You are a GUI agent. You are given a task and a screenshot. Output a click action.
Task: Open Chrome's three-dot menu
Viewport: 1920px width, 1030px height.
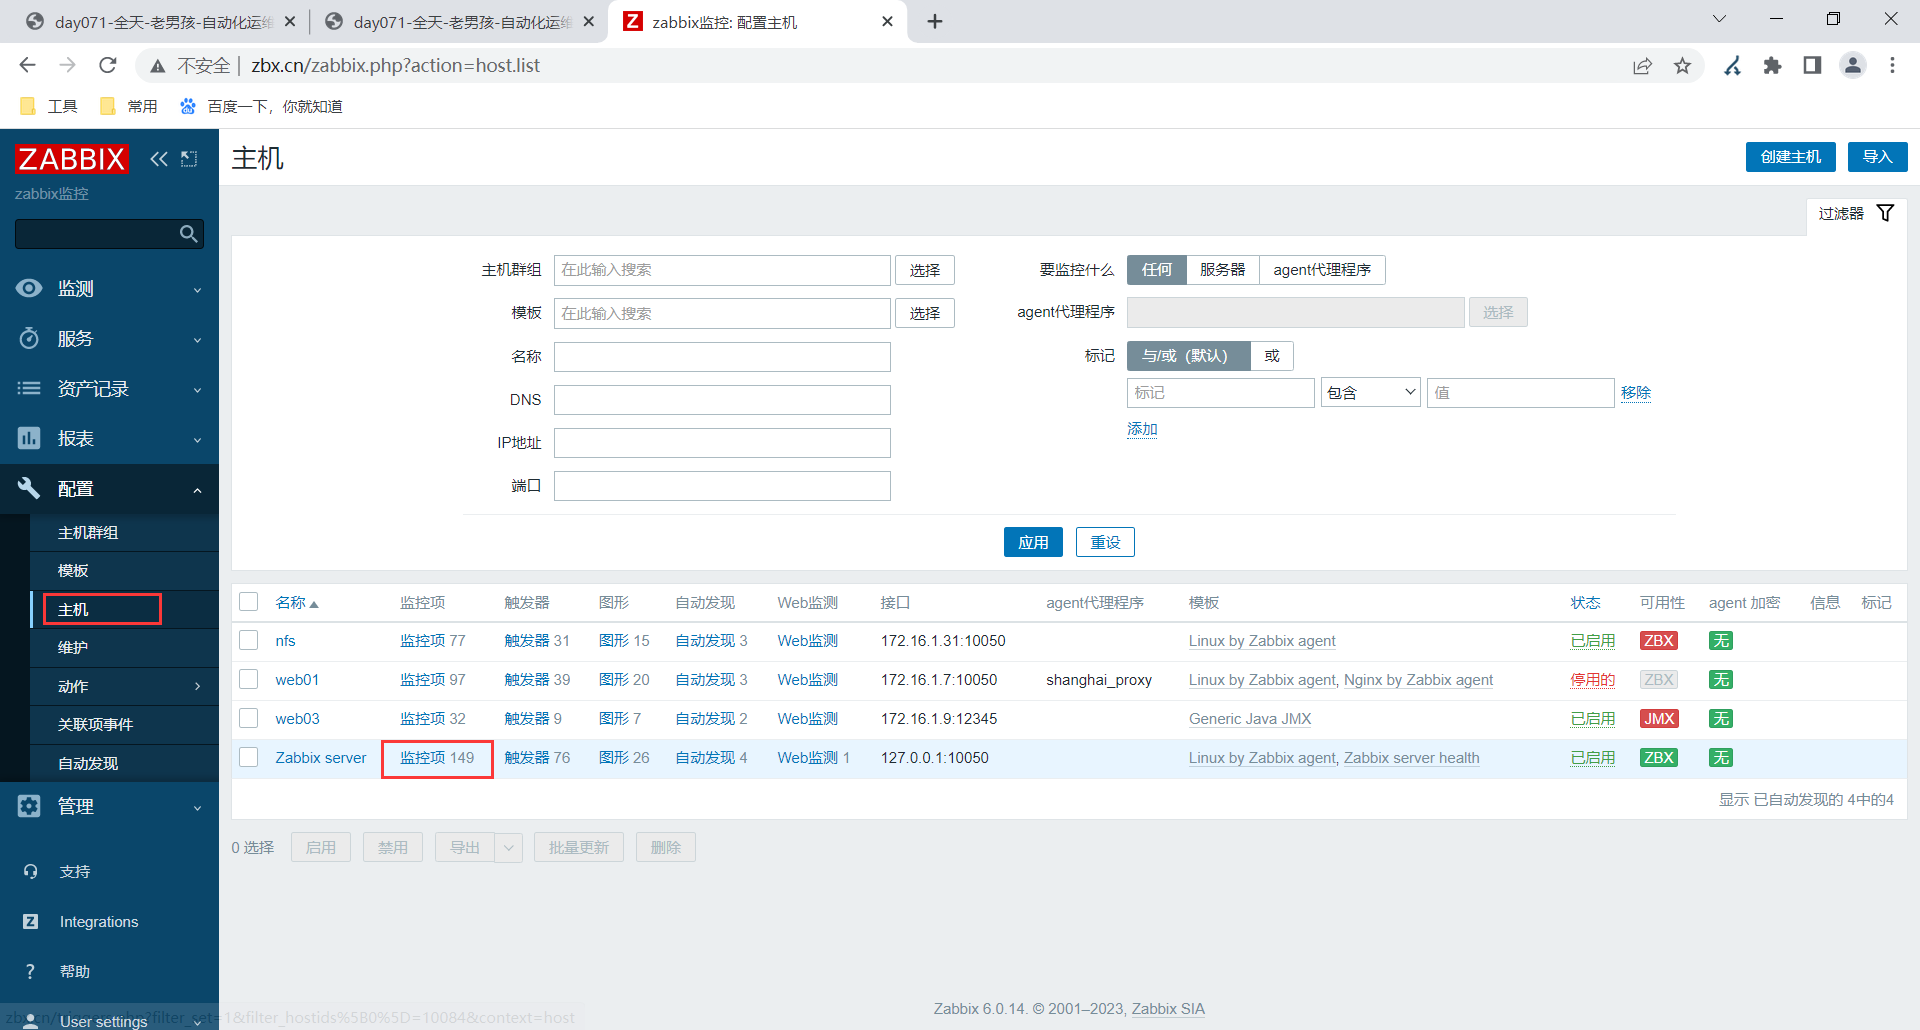[1892, 65]
